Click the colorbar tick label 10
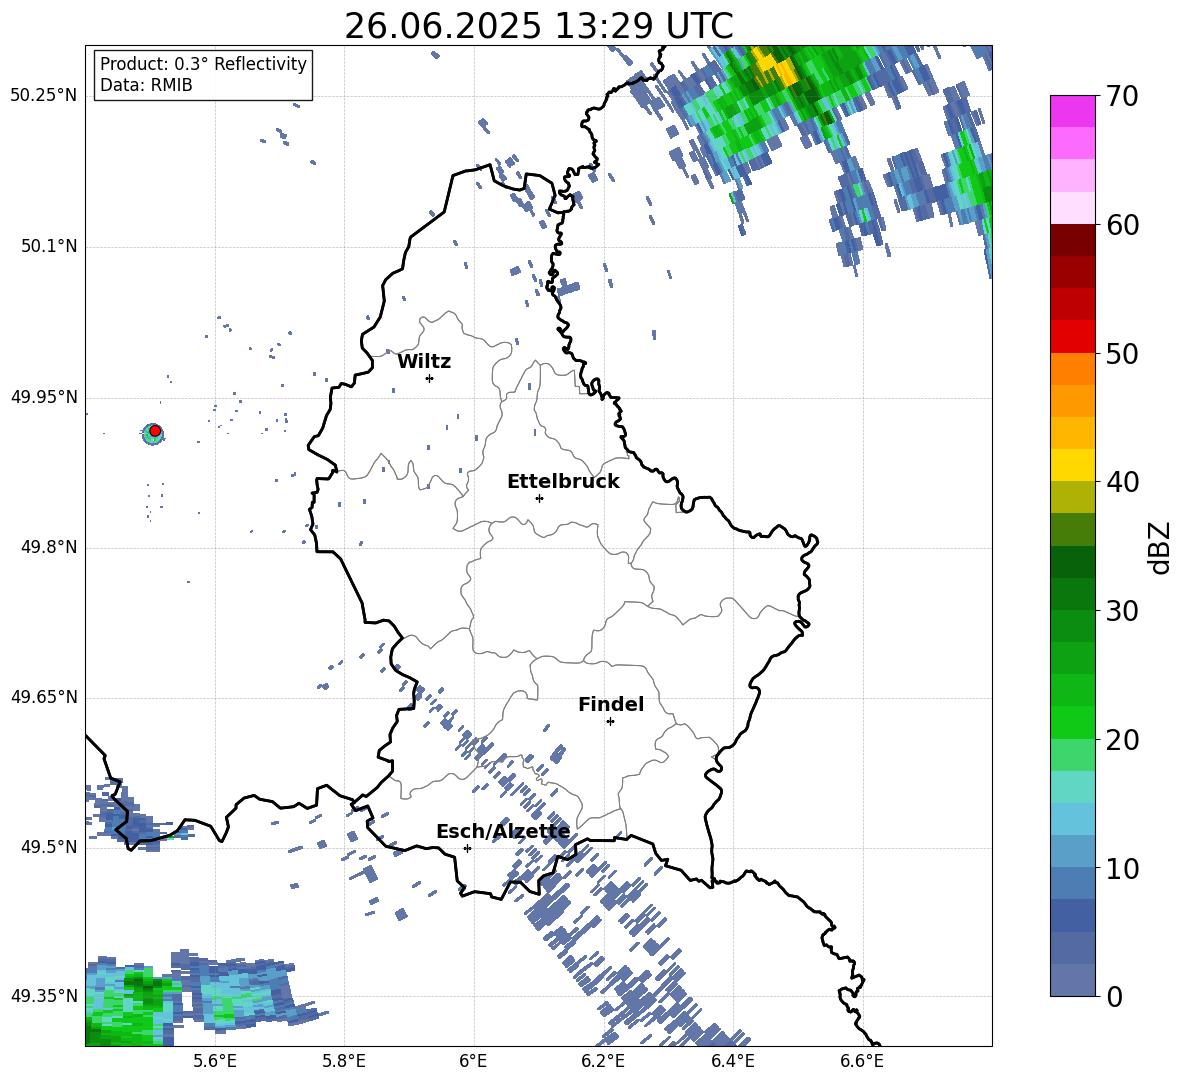 pos(1123,868)
